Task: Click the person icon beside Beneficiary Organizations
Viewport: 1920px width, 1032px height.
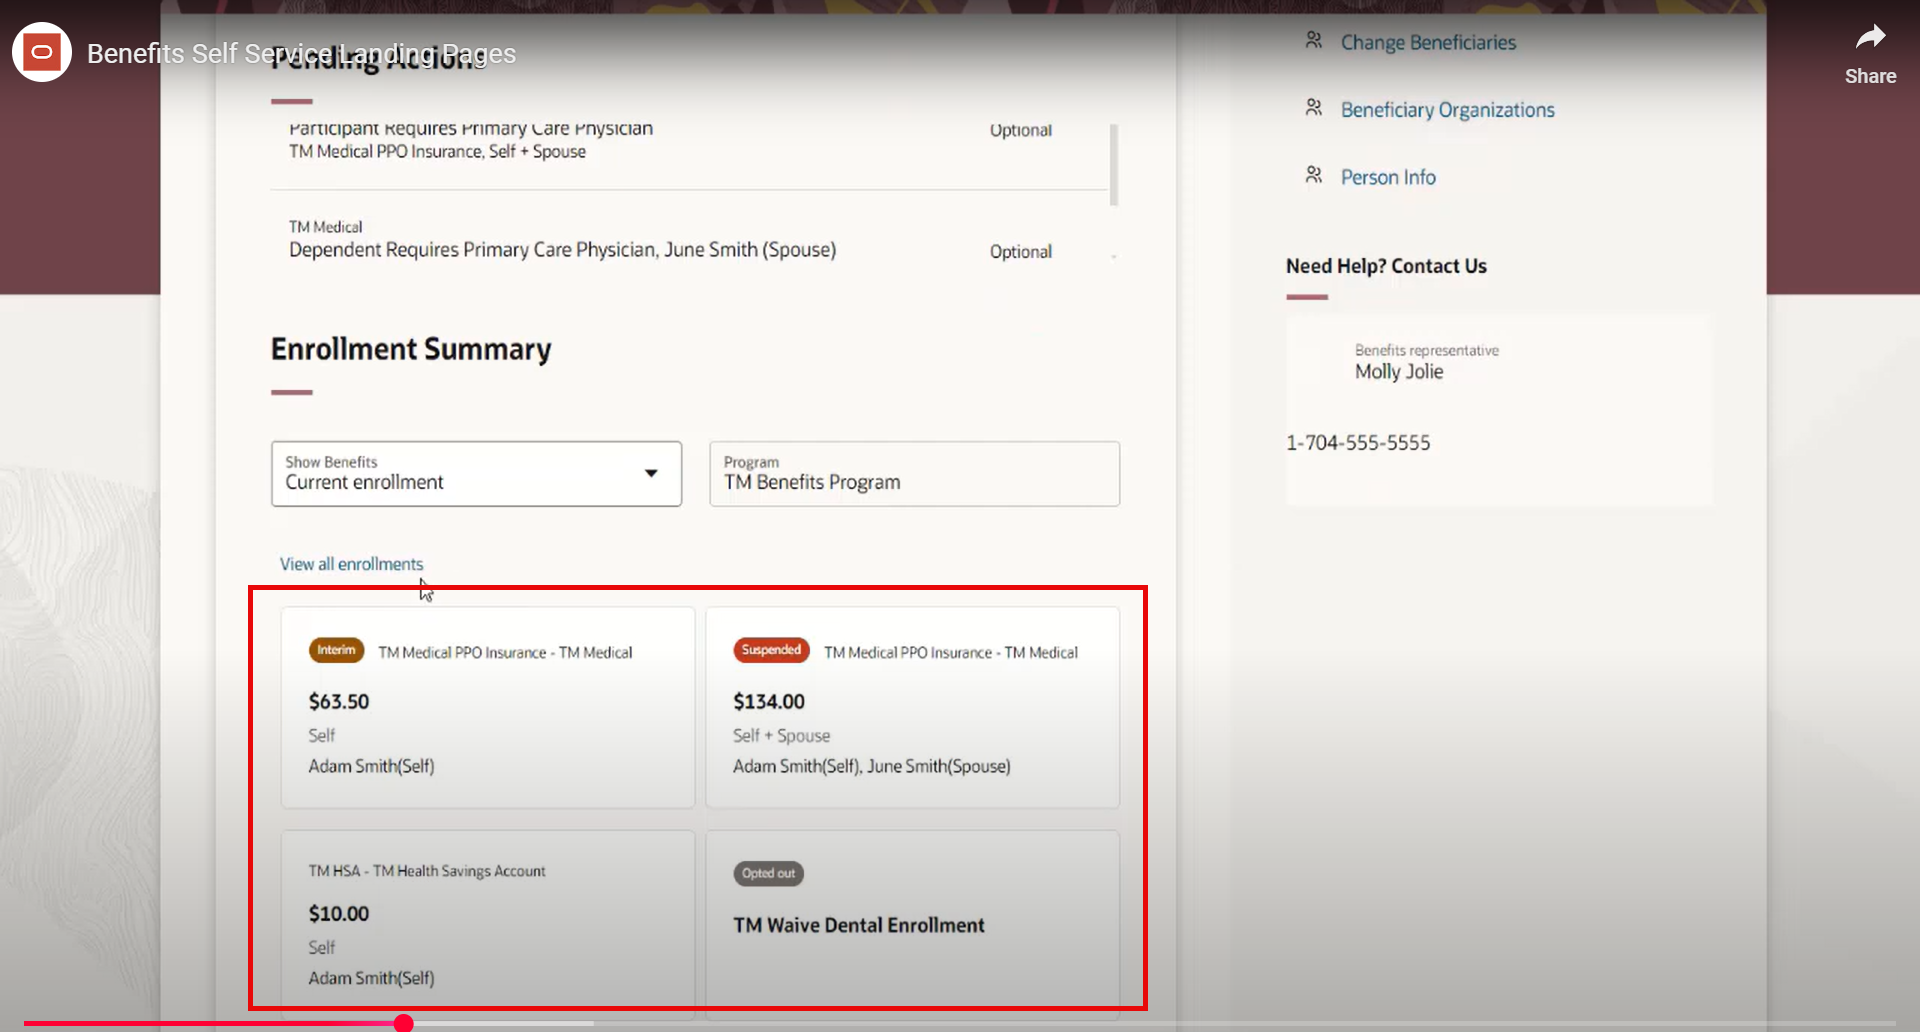Action: pyautogui.click(x=1313, y=106)
